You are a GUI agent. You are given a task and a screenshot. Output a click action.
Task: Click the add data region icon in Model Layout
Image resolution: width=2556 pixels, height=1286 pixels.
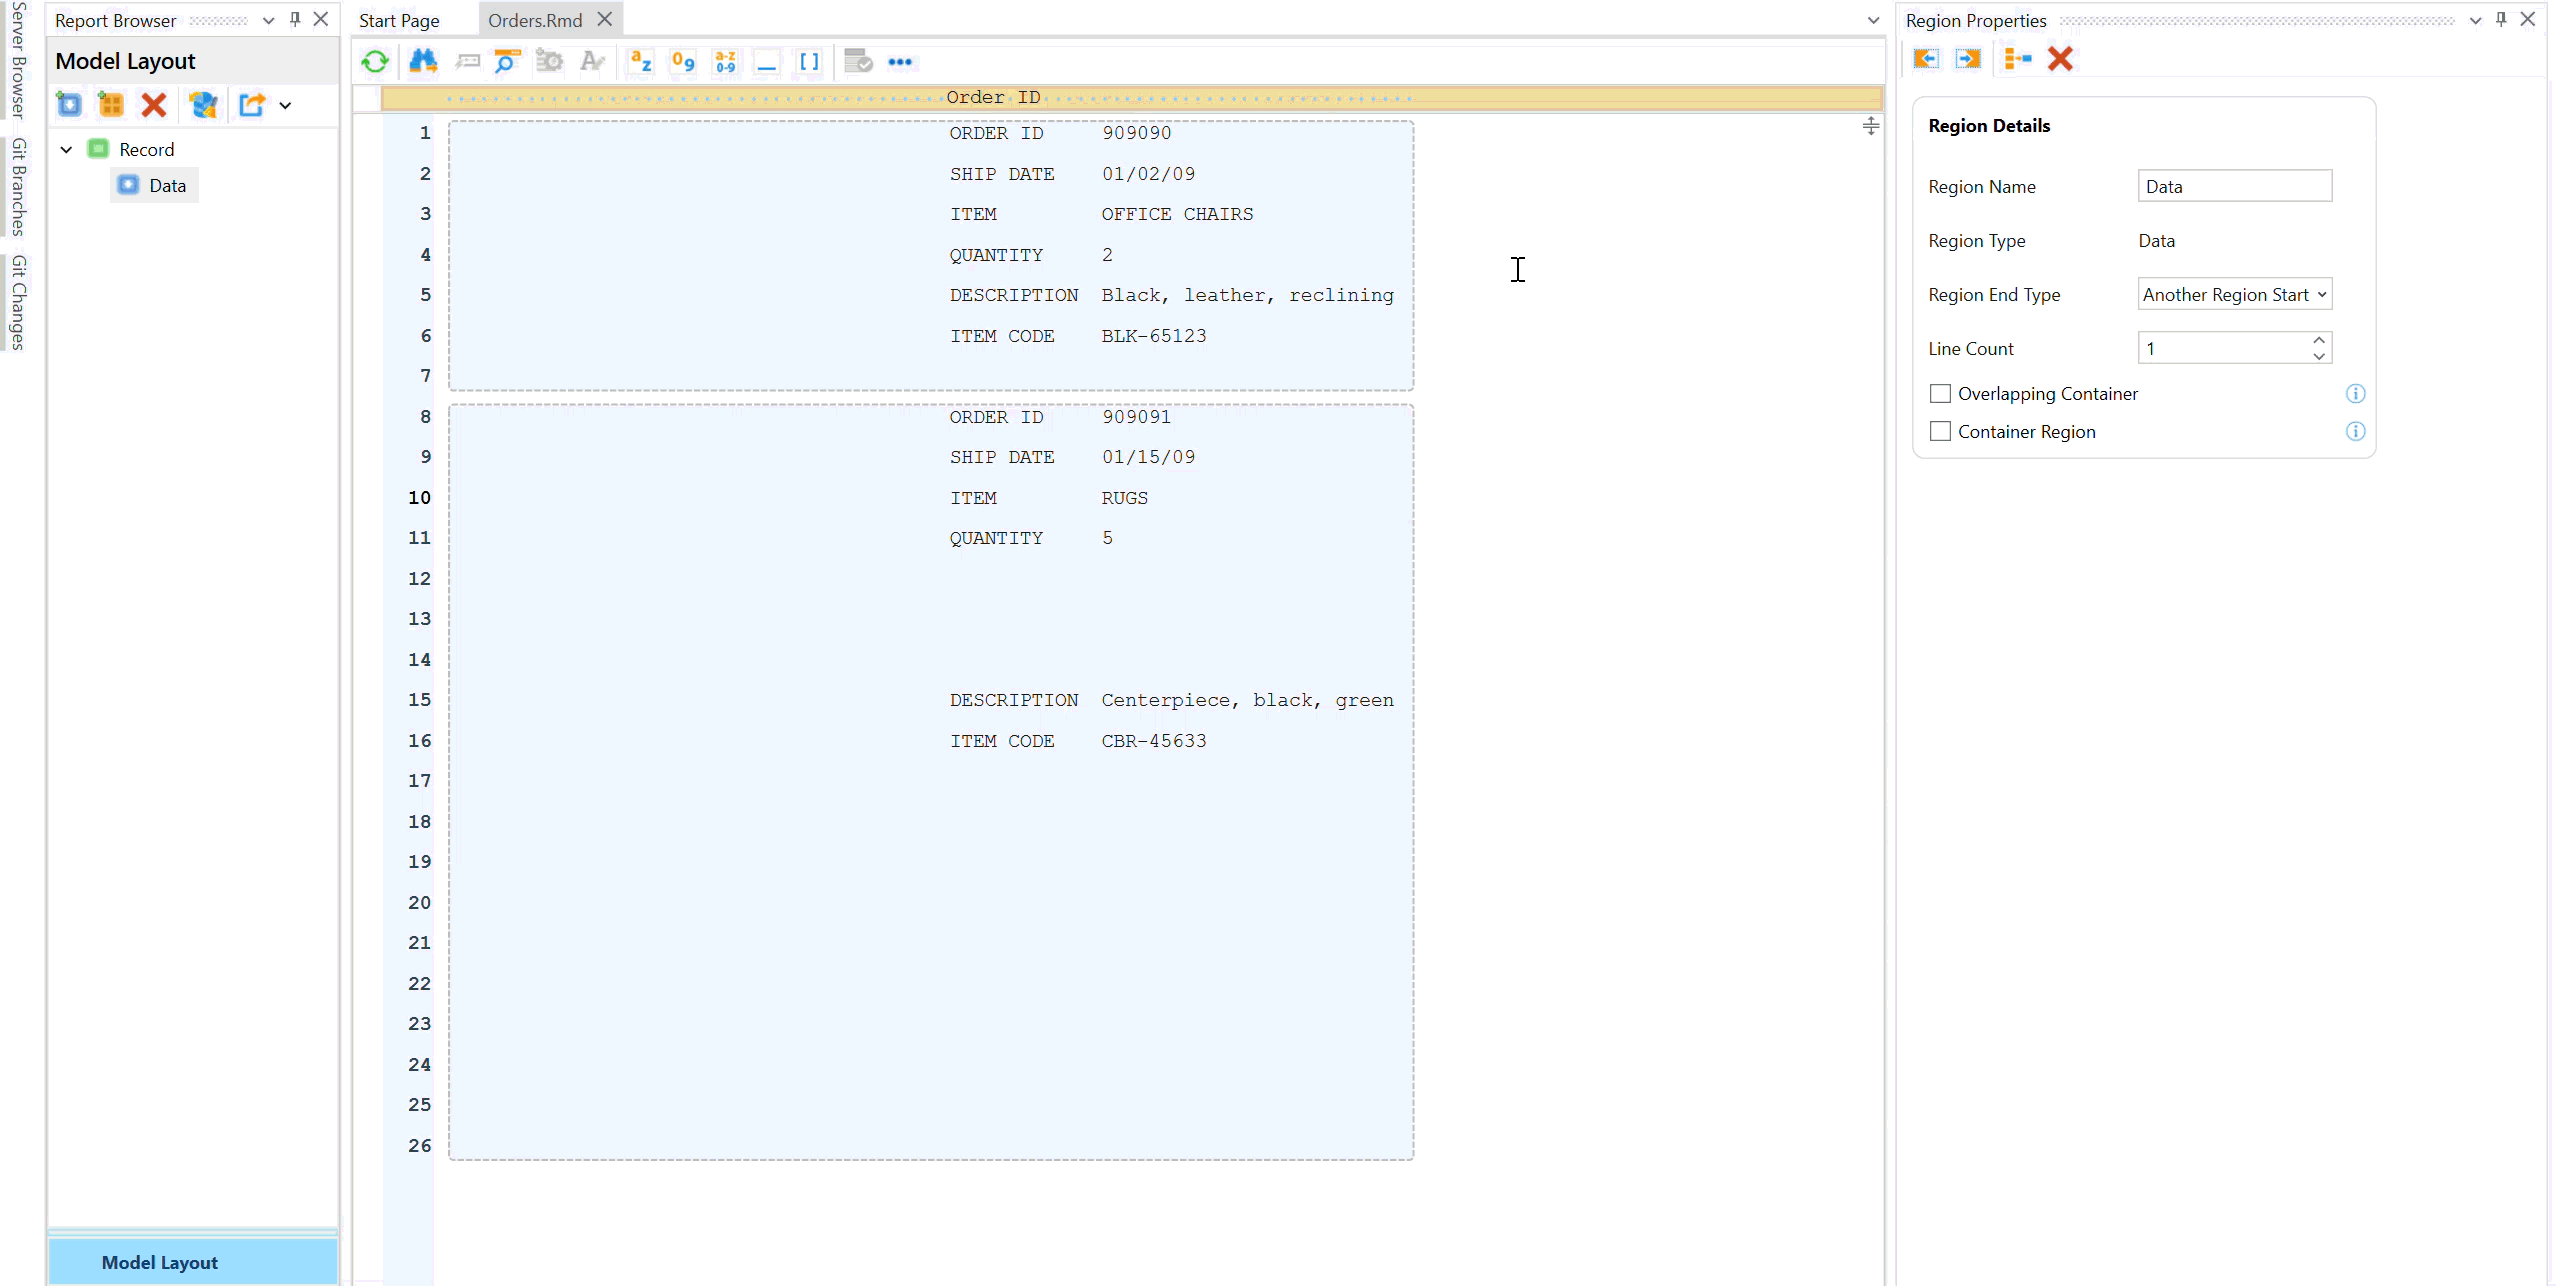tap(69, 105)
